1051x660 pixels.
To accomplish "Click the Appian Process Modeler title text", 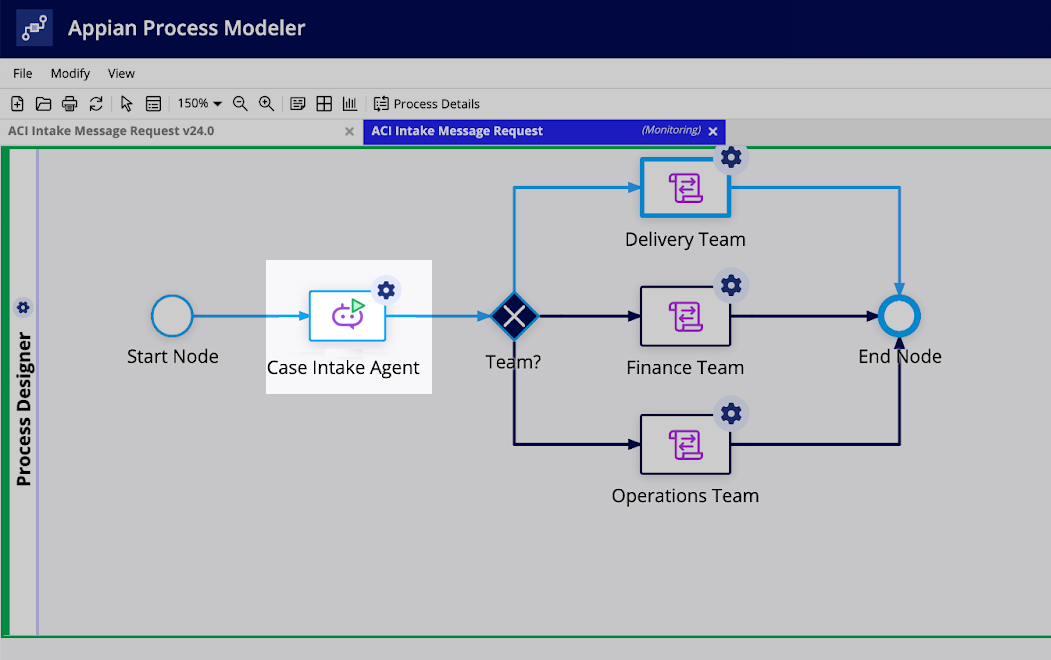I will (186, 28).
